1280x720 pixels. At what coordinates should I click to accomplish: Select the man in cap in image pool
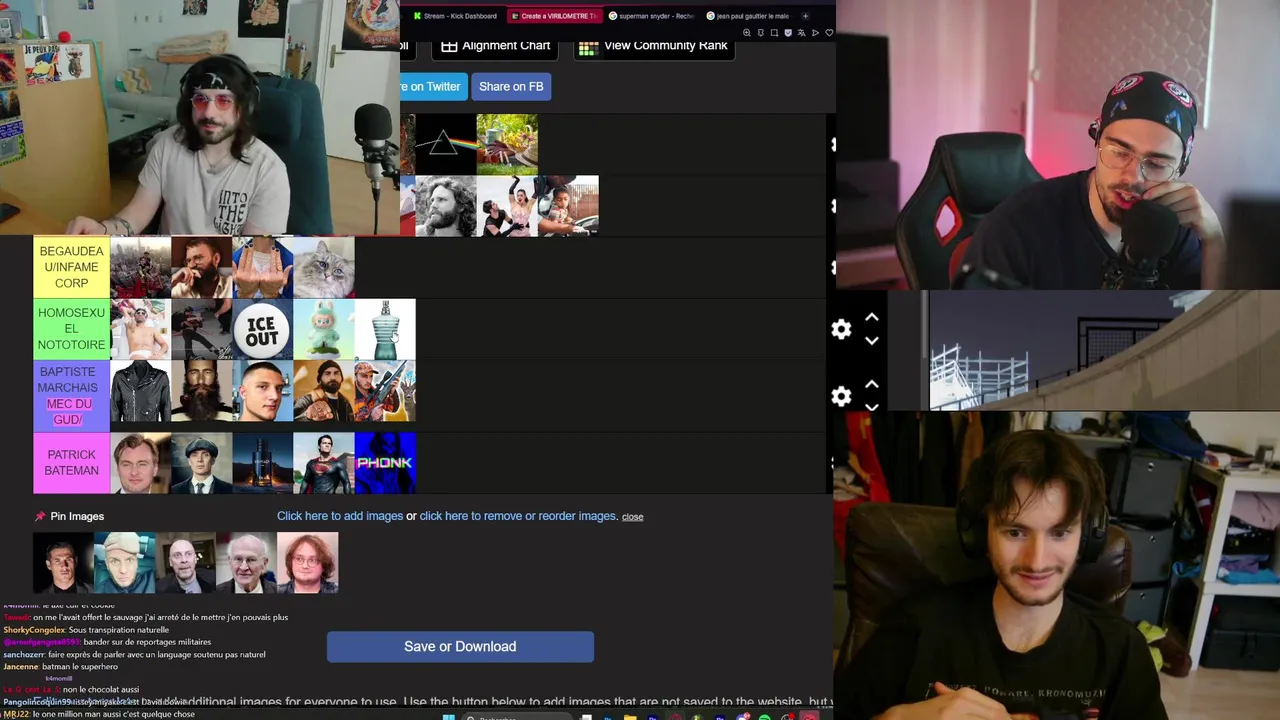tap(124, 563)
